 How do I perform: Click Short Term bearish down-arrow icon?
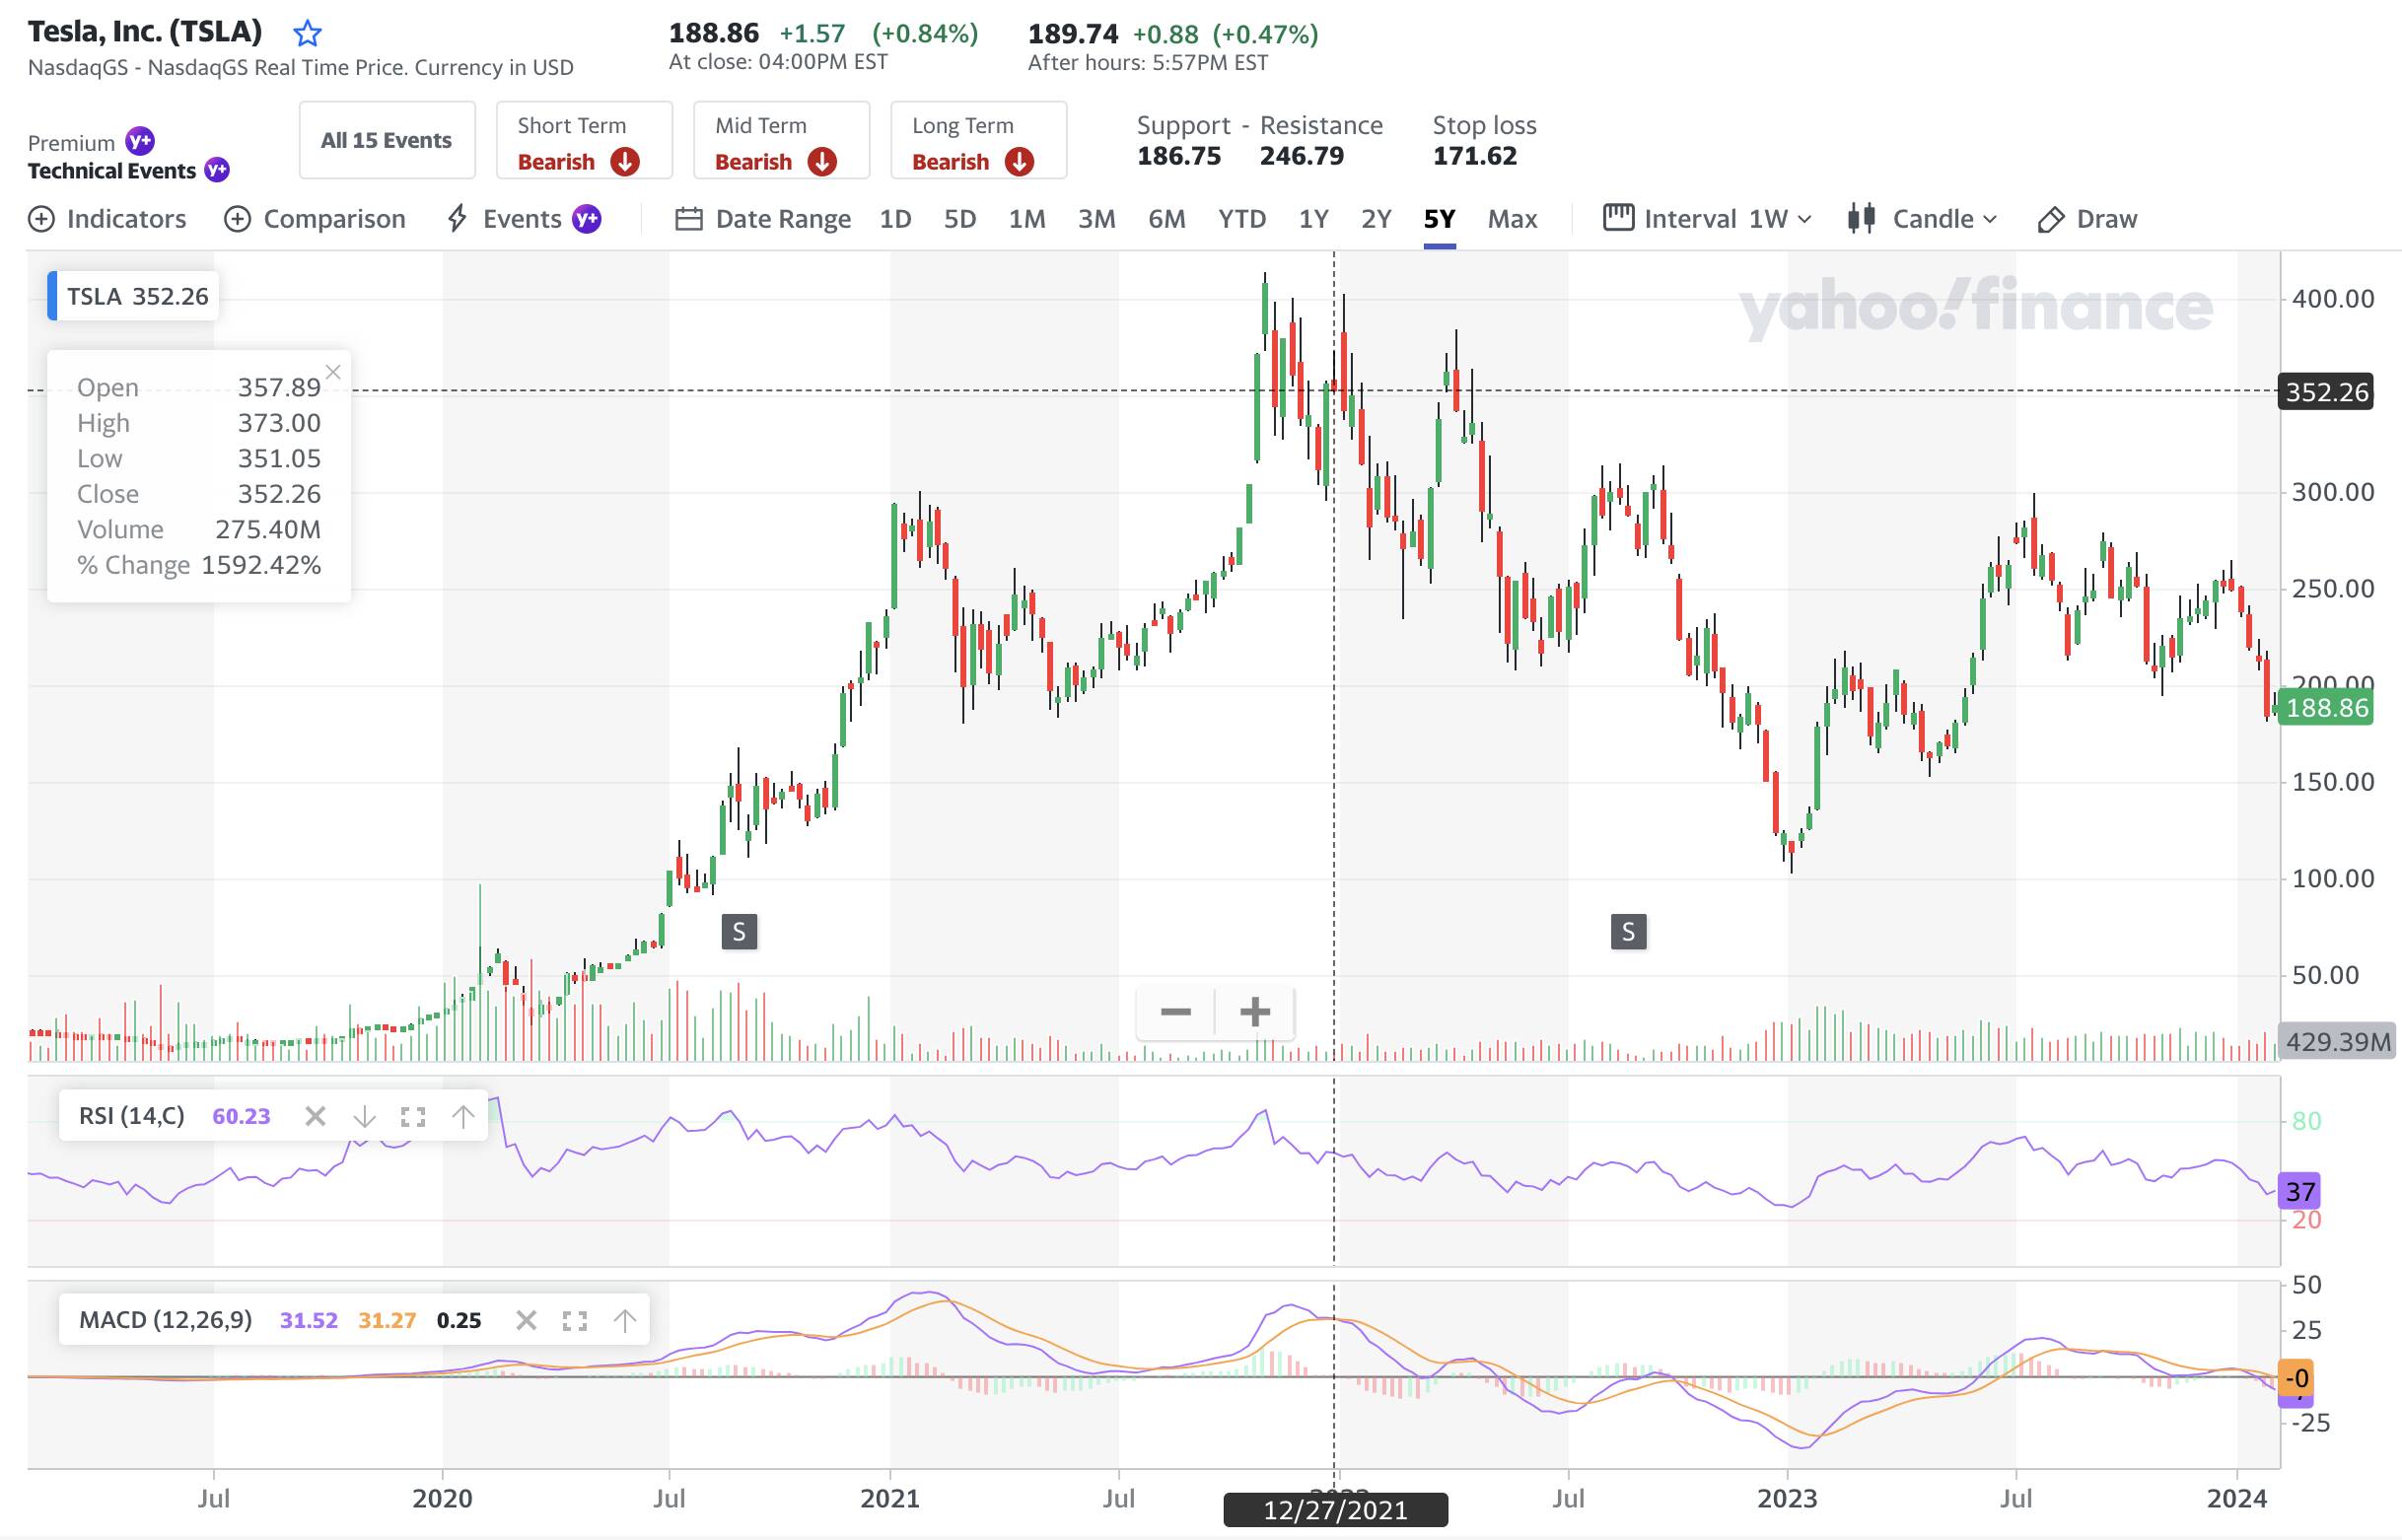pyautogui.click(x=625, y=161)
